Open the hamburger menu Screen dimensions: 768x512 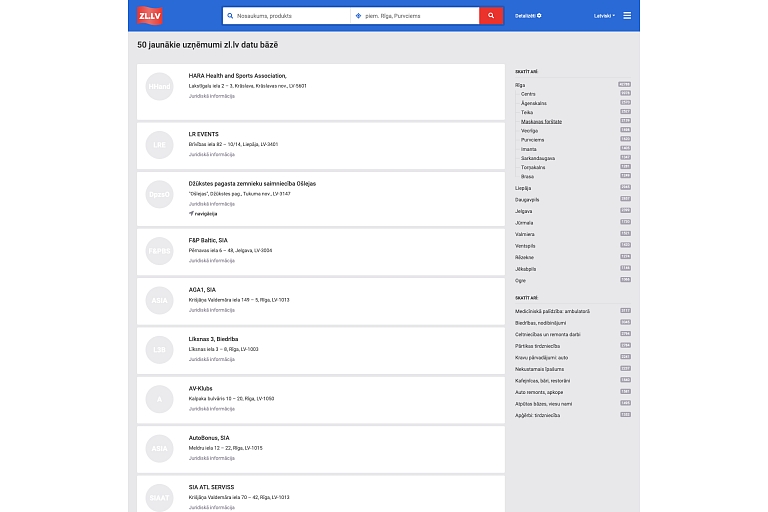pyautogui.click(x=627, y=16)
